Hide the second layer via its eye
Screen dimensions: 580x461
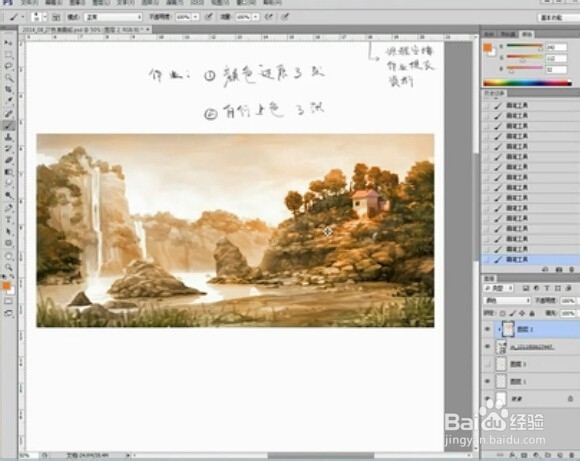[488, 347]
